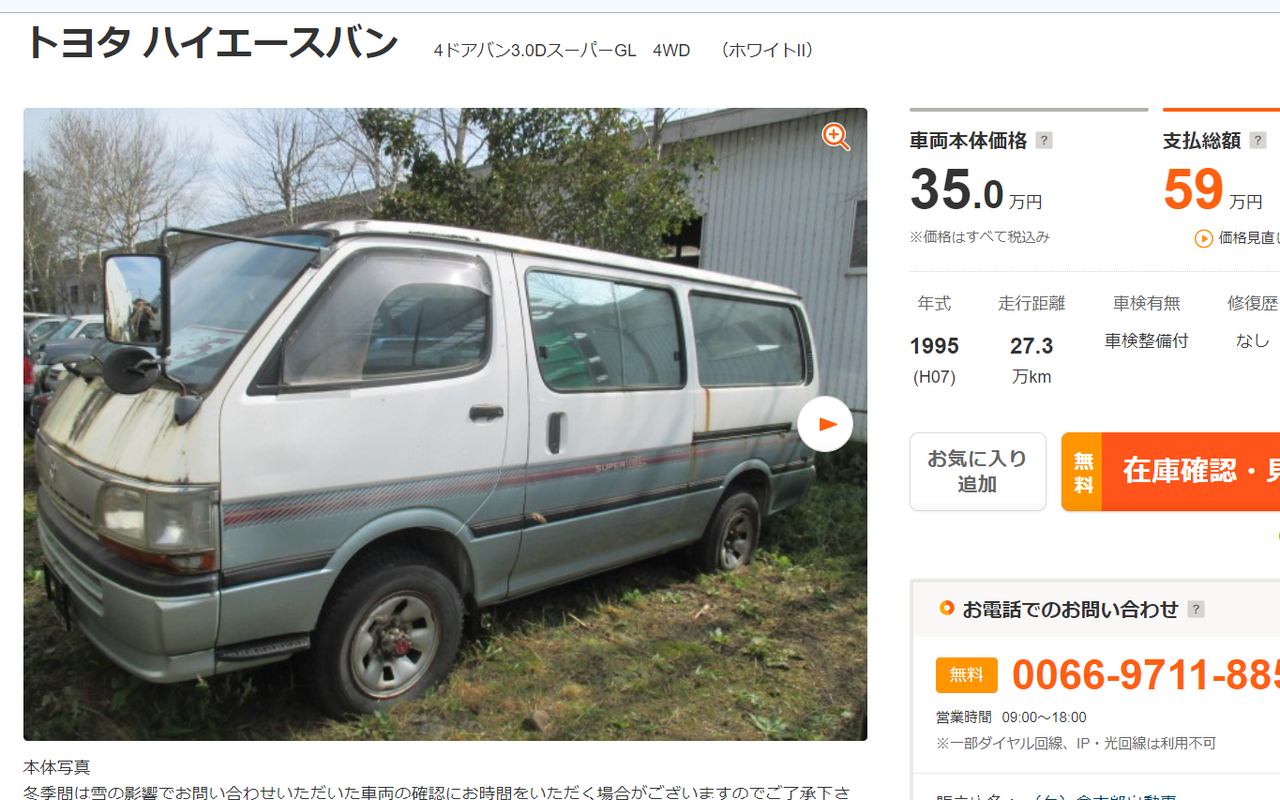Click the 車検整備付 inspection value
Screen dimensions: 1280x800
point(1146,341)
